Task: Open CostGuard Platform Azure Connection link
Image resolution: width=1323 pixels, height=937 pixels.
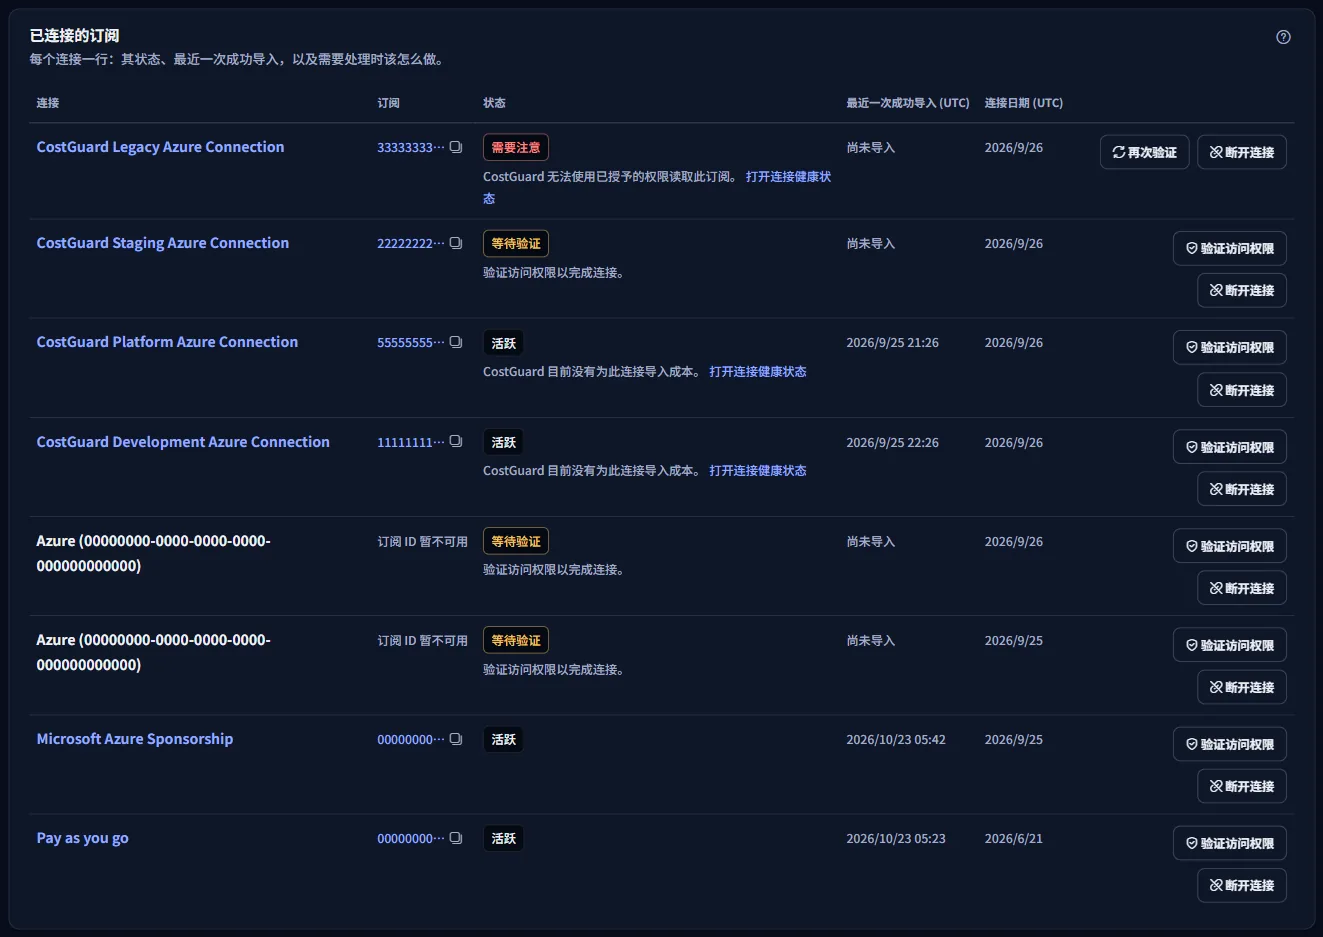Action: coord(167,342)
